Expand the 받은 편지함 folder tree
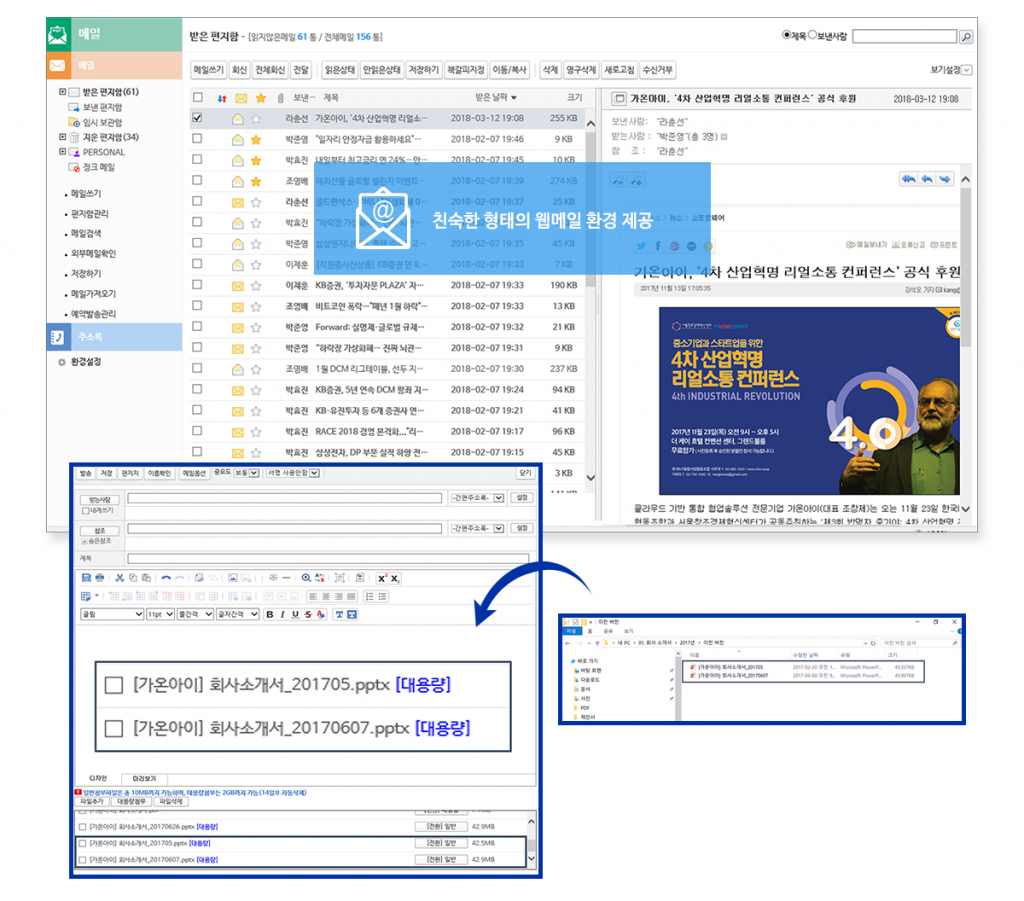The width and height of the screenshot is (1024, 901). (62, 92)
